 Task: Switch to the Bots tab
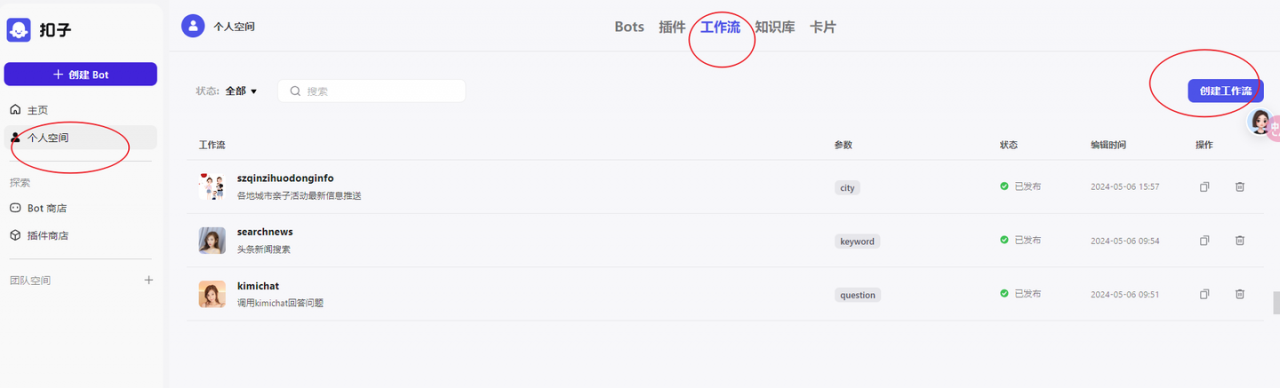629,27
